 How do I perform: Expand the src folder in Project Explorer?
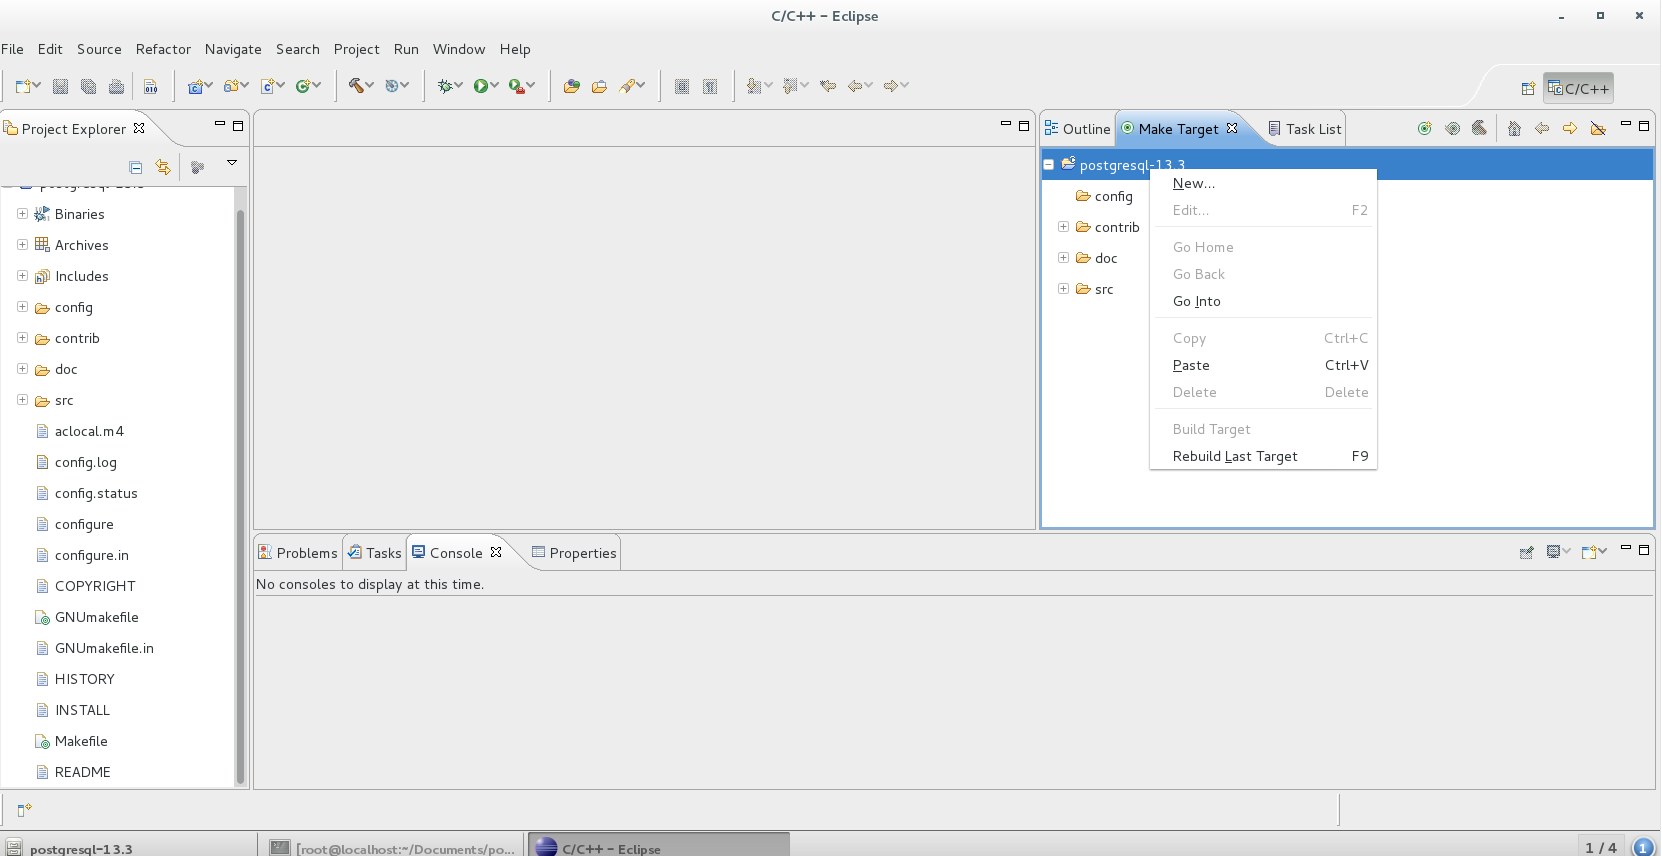click(x=22, y=400)
